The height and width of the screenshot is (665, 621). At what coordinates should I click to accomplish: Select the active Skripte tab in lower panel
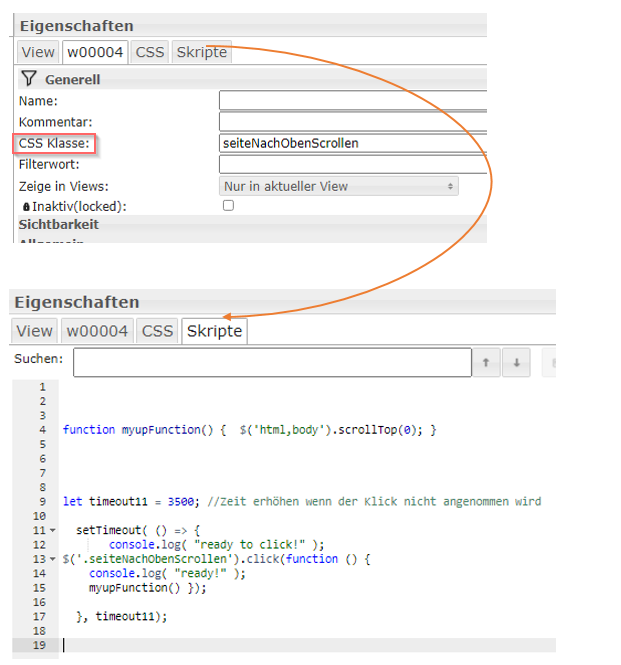pos(215,331)
